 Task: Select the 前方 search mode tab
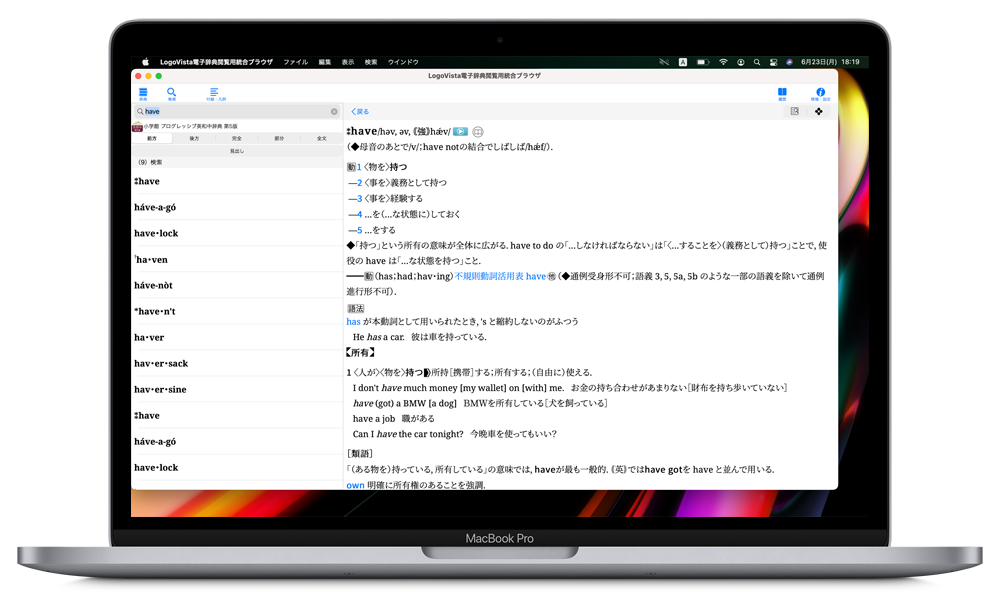(152, 138)
